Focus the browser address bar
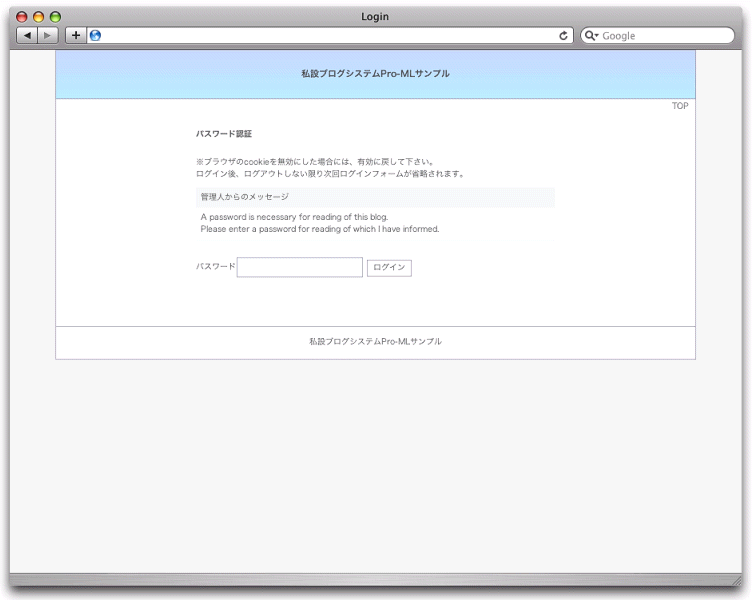752x600 pixels. 330,35
